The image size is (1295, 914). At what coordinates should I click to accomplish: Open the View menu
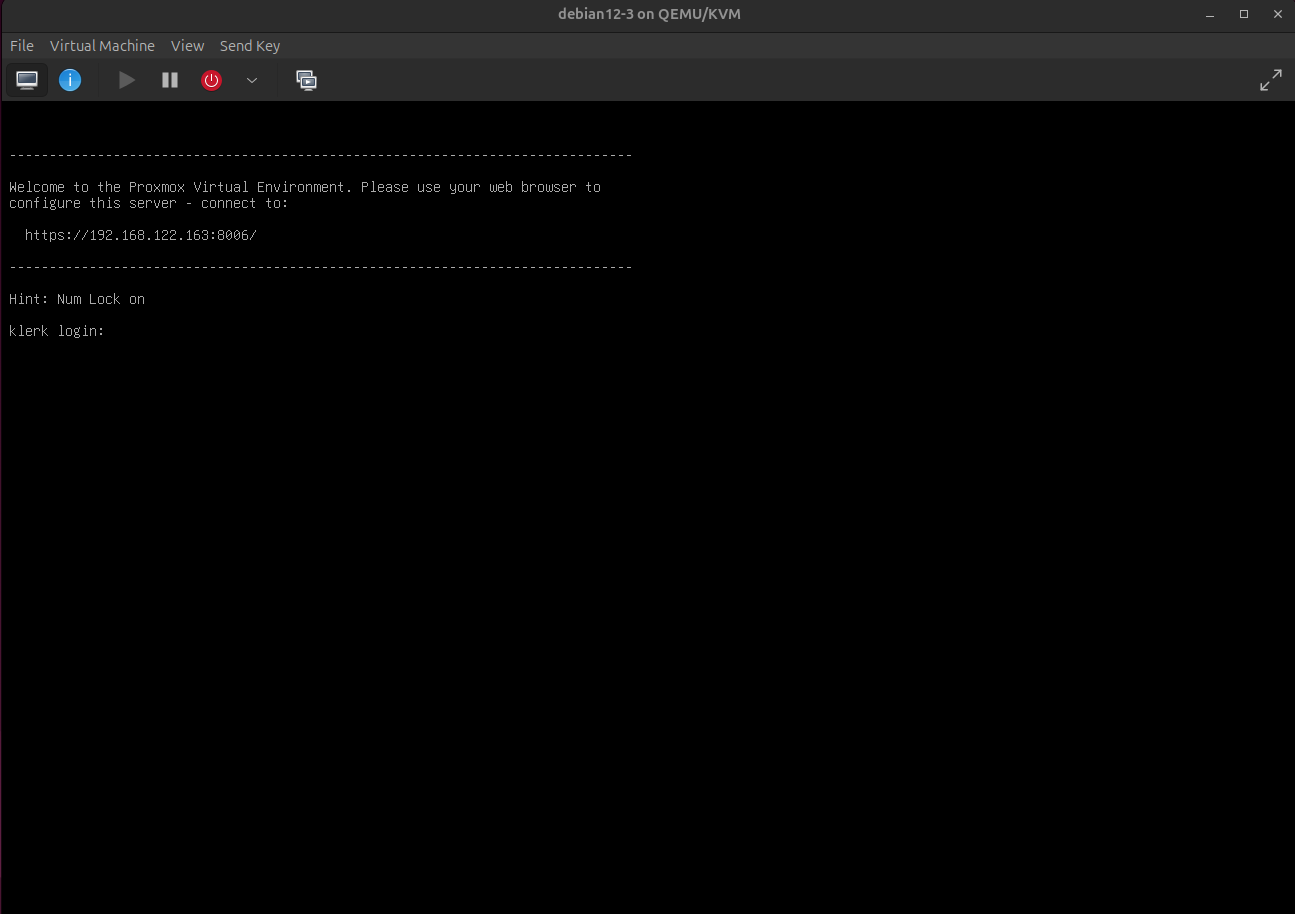187,45
